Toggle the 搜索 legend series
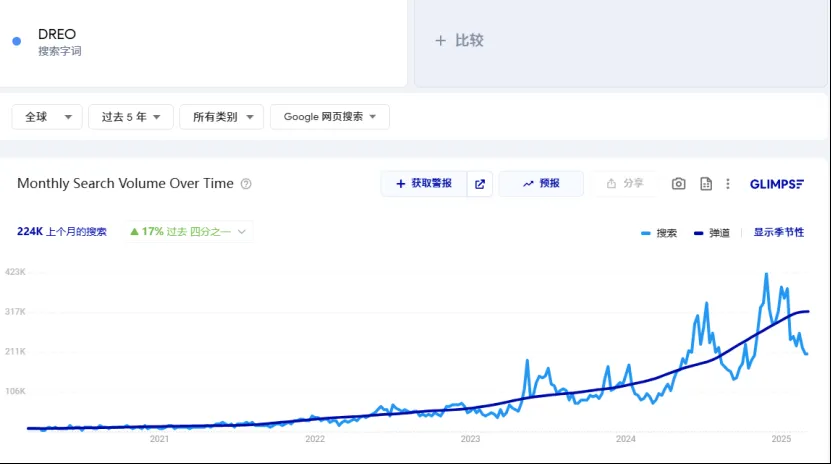 (659, 233)
